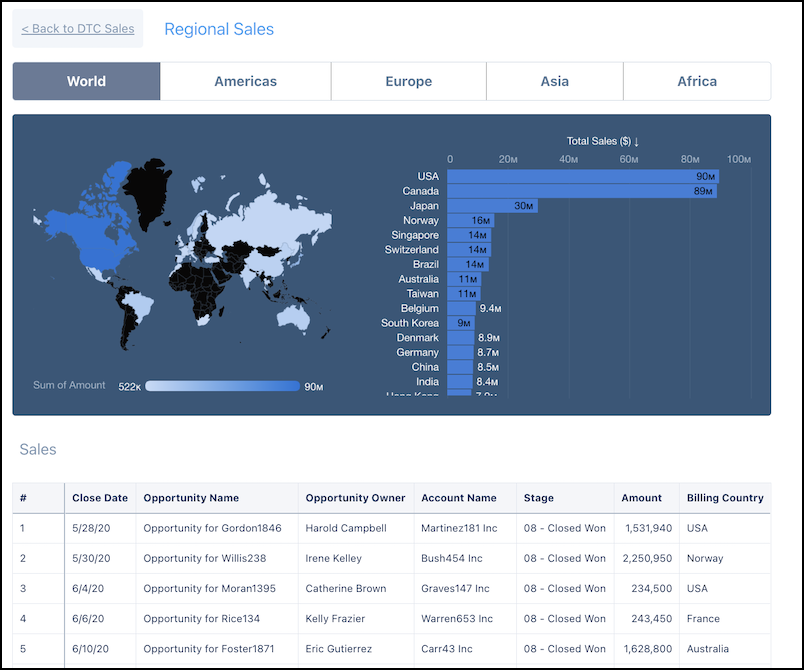This screenshot has width=804, height=670.
Task: Click Australia on the world map
Action: pyautogui.click(x=293, y=318)
